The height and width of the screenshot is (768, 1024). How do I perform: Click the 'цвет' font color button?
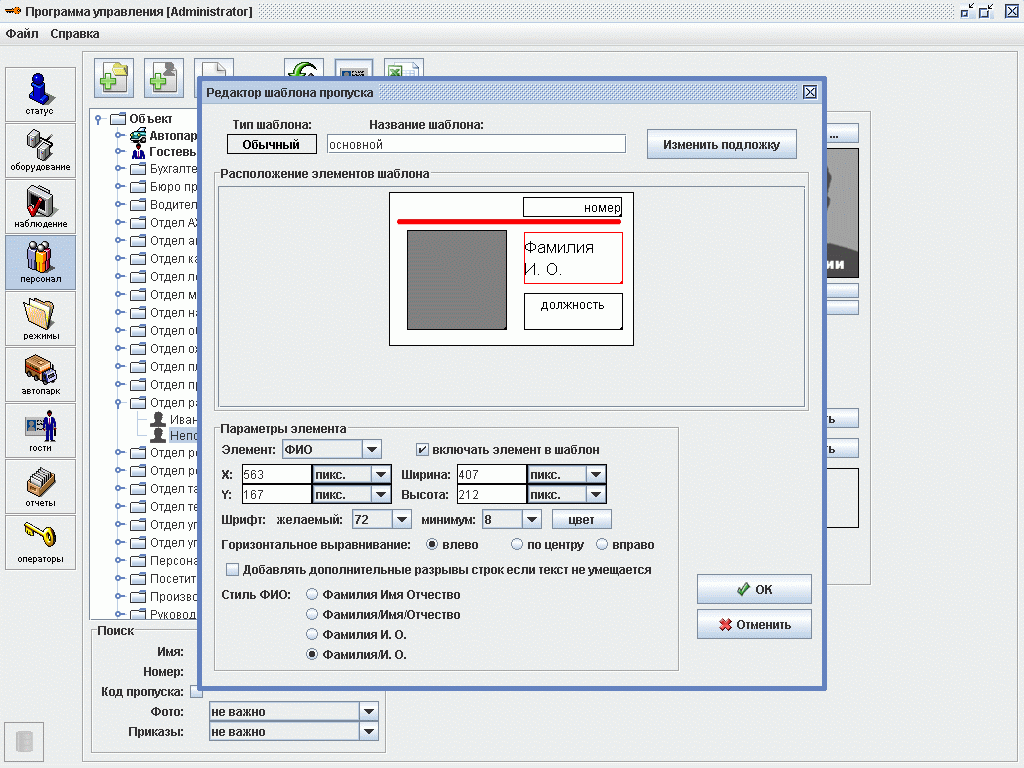point(581,520)
